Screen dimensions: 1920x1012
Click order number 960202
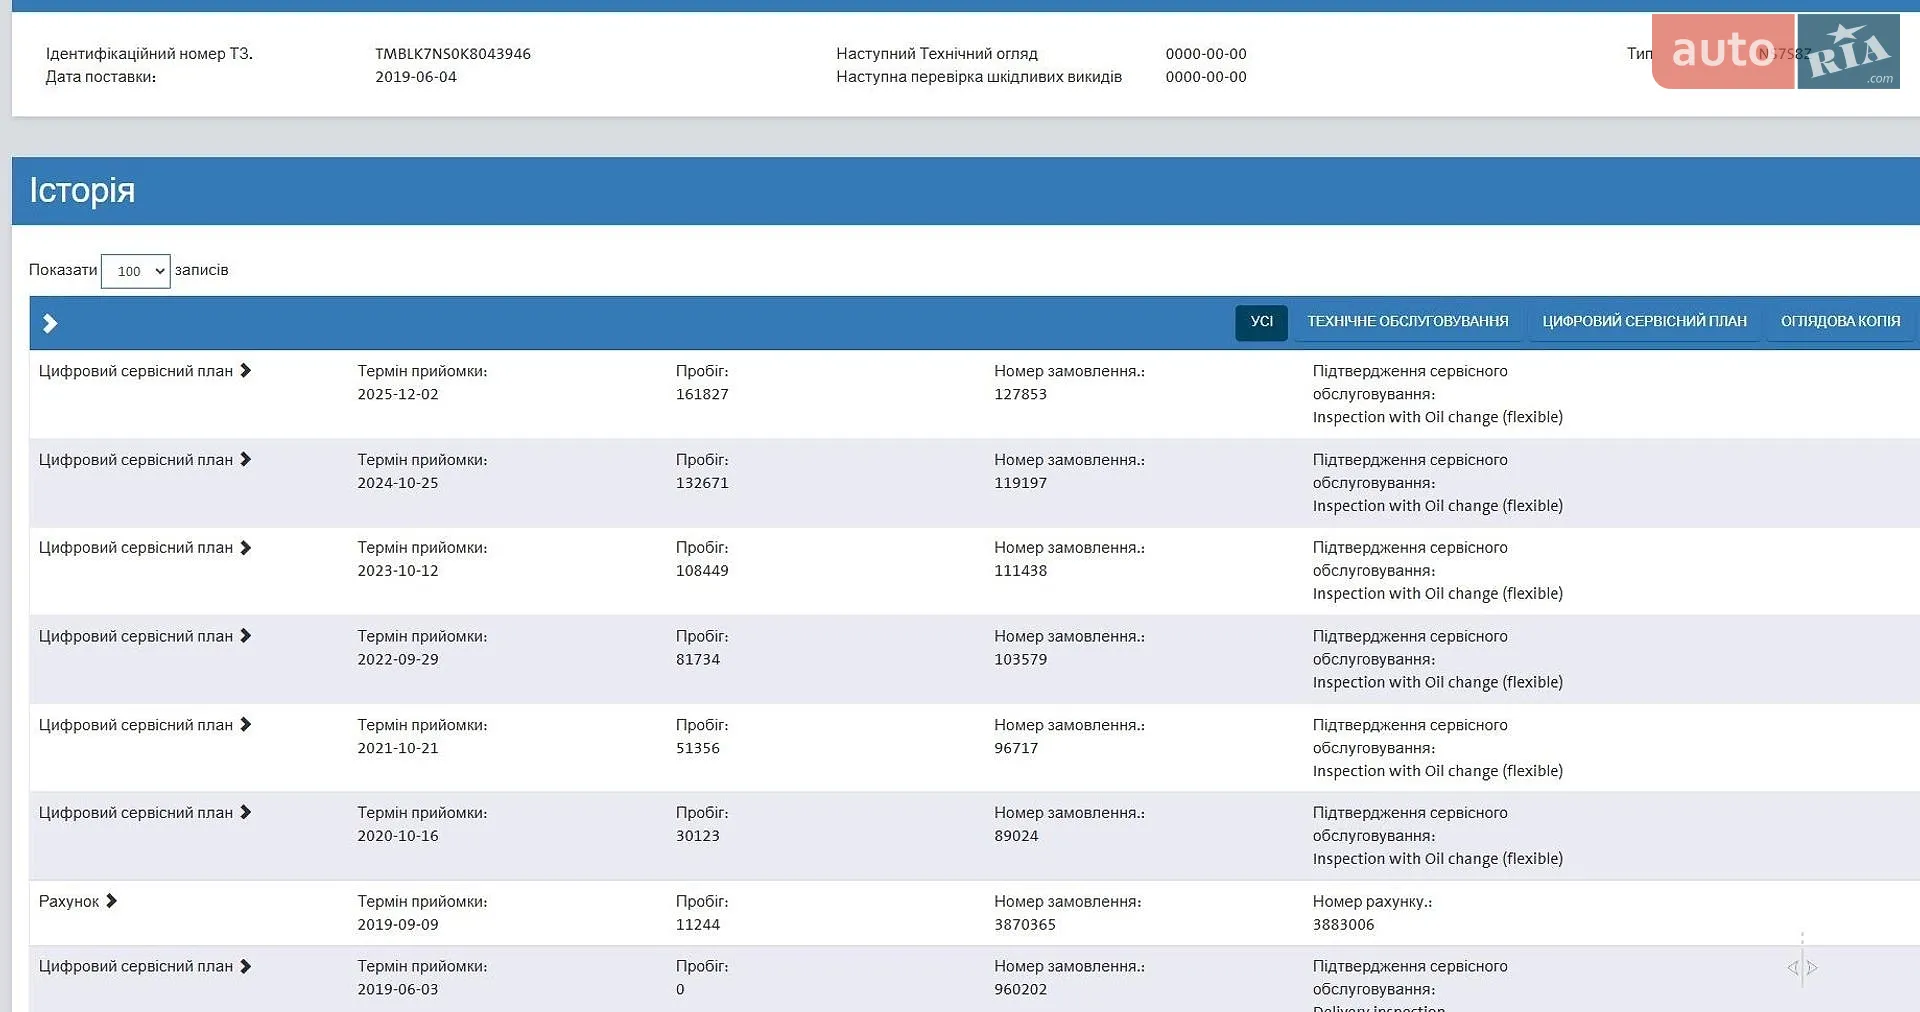[1020, 990]
